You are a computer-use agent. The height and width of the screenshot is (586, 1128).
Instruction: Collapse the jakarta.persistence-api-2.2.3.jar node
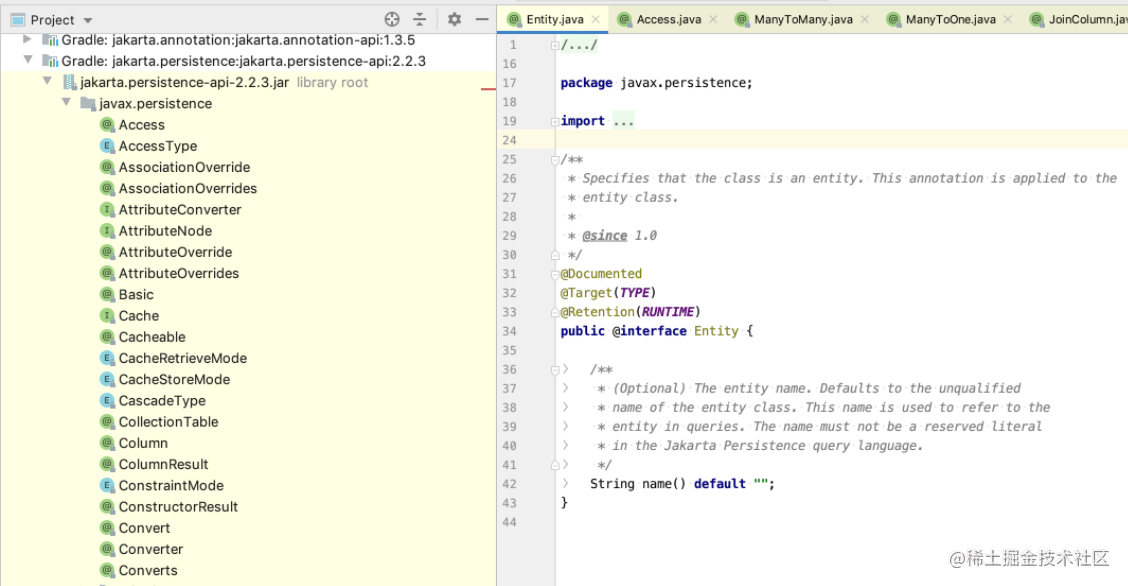coord(48,82)
